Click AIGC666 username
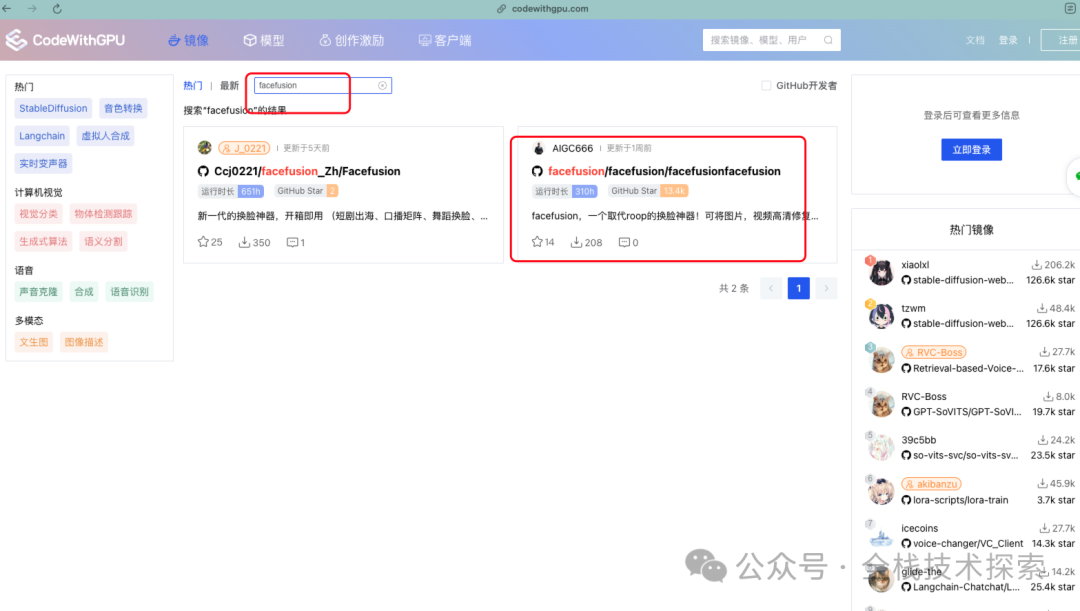The height and width of the screenshot is (611, 1080). click(572, 148)
